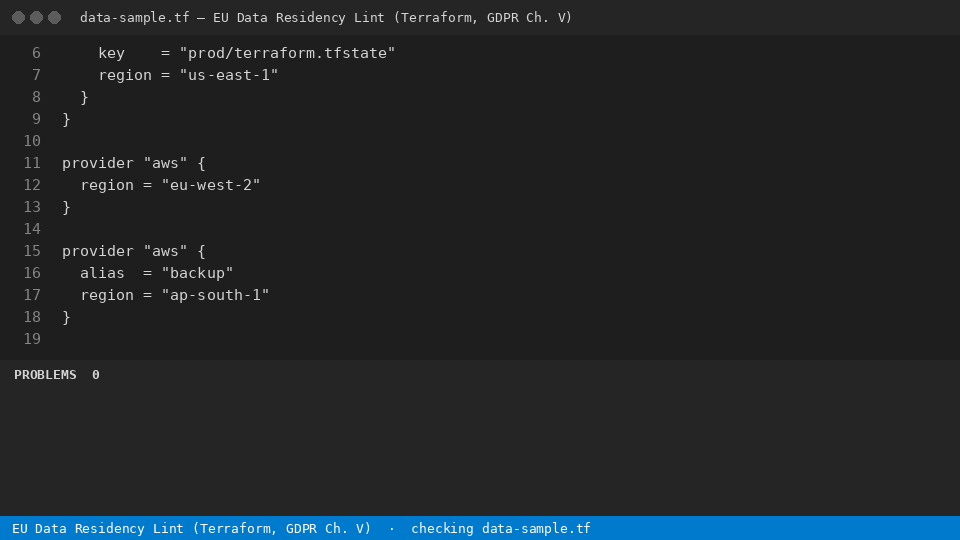This screenshot has height=540, width=960.
Task: Click the red close window dot
Action: pos(18,18)
